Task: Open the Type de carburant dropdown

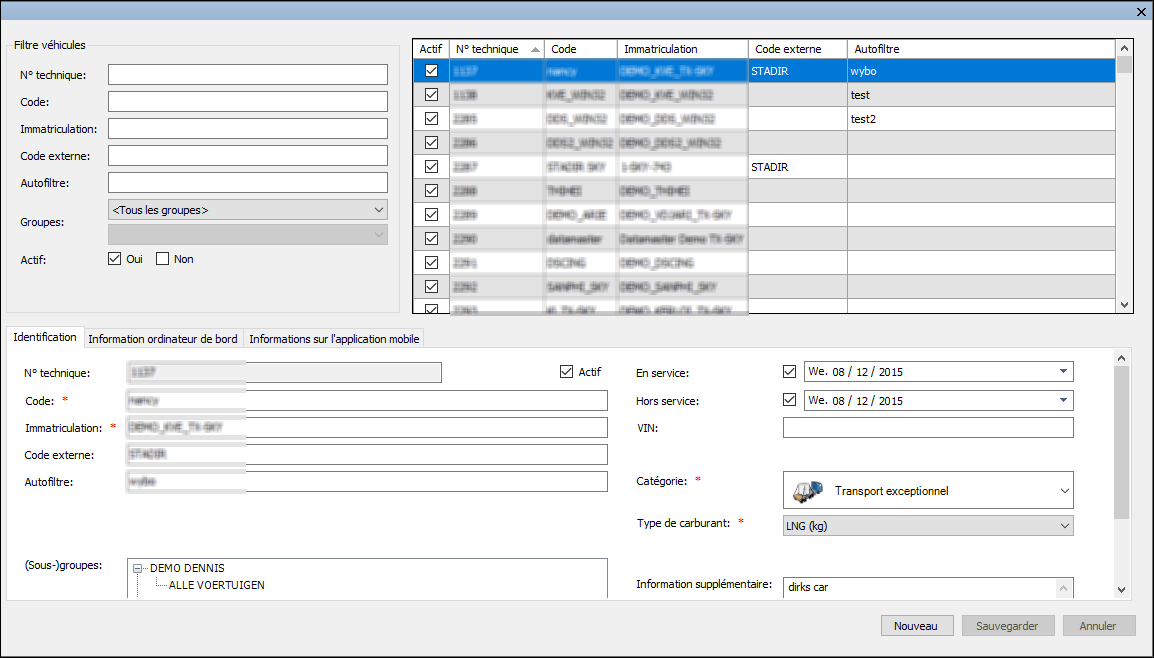Action: pos(1062,526)
